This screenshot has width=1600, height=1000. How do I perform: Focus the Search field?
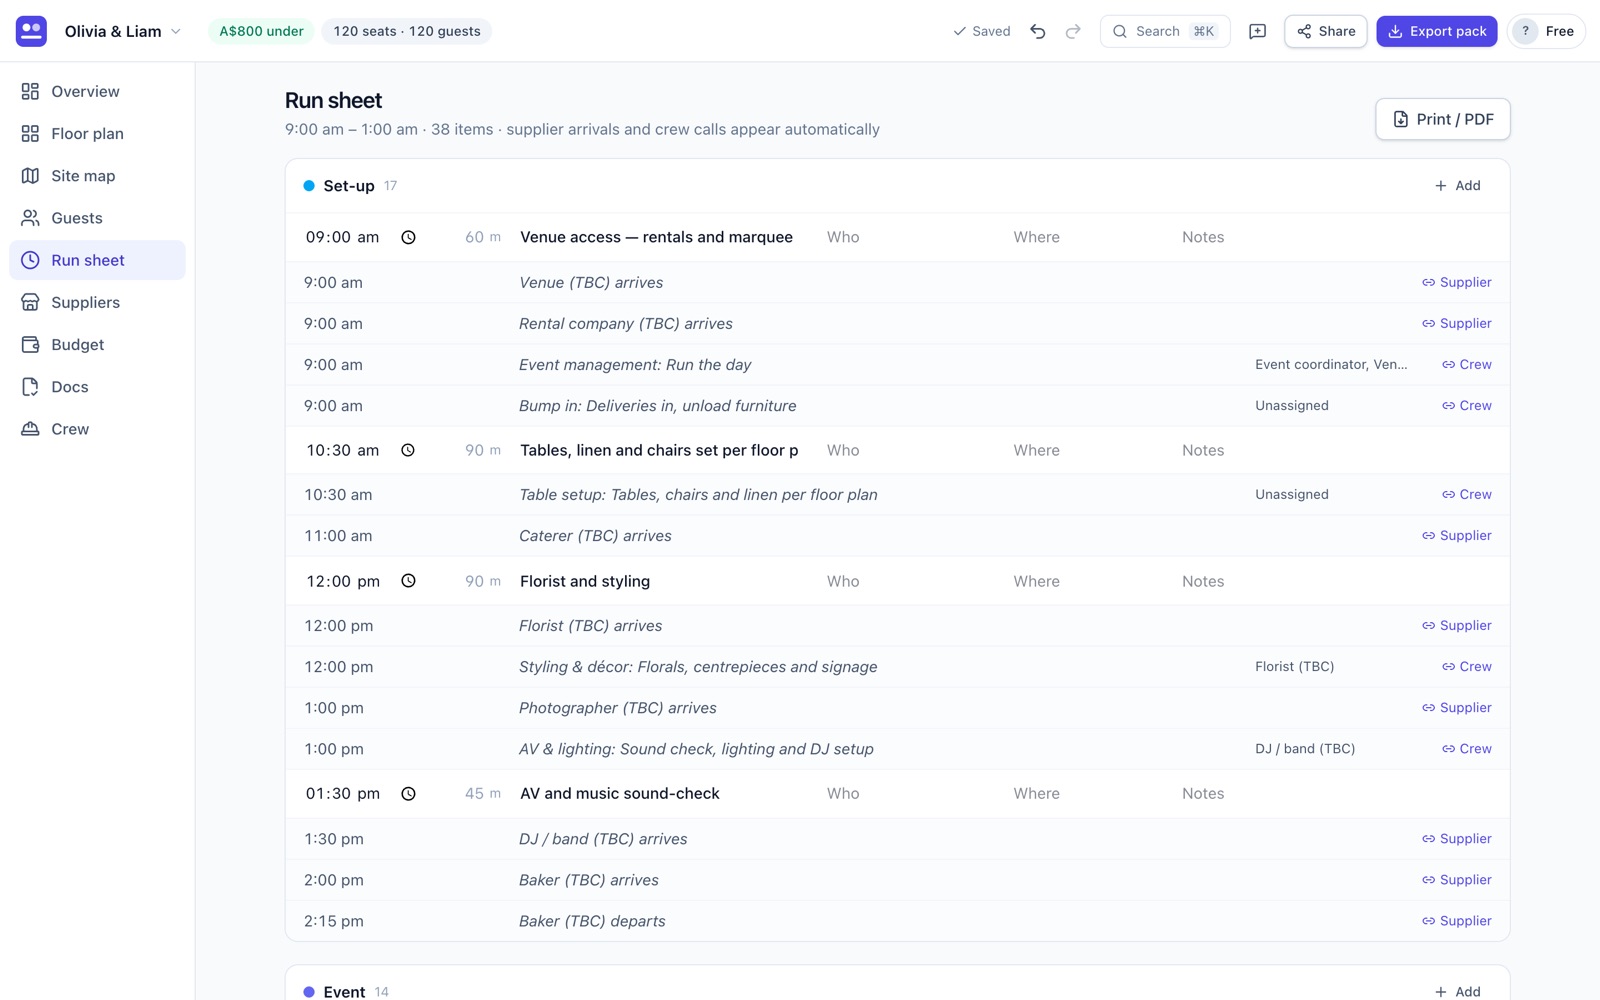[1164, 31]
